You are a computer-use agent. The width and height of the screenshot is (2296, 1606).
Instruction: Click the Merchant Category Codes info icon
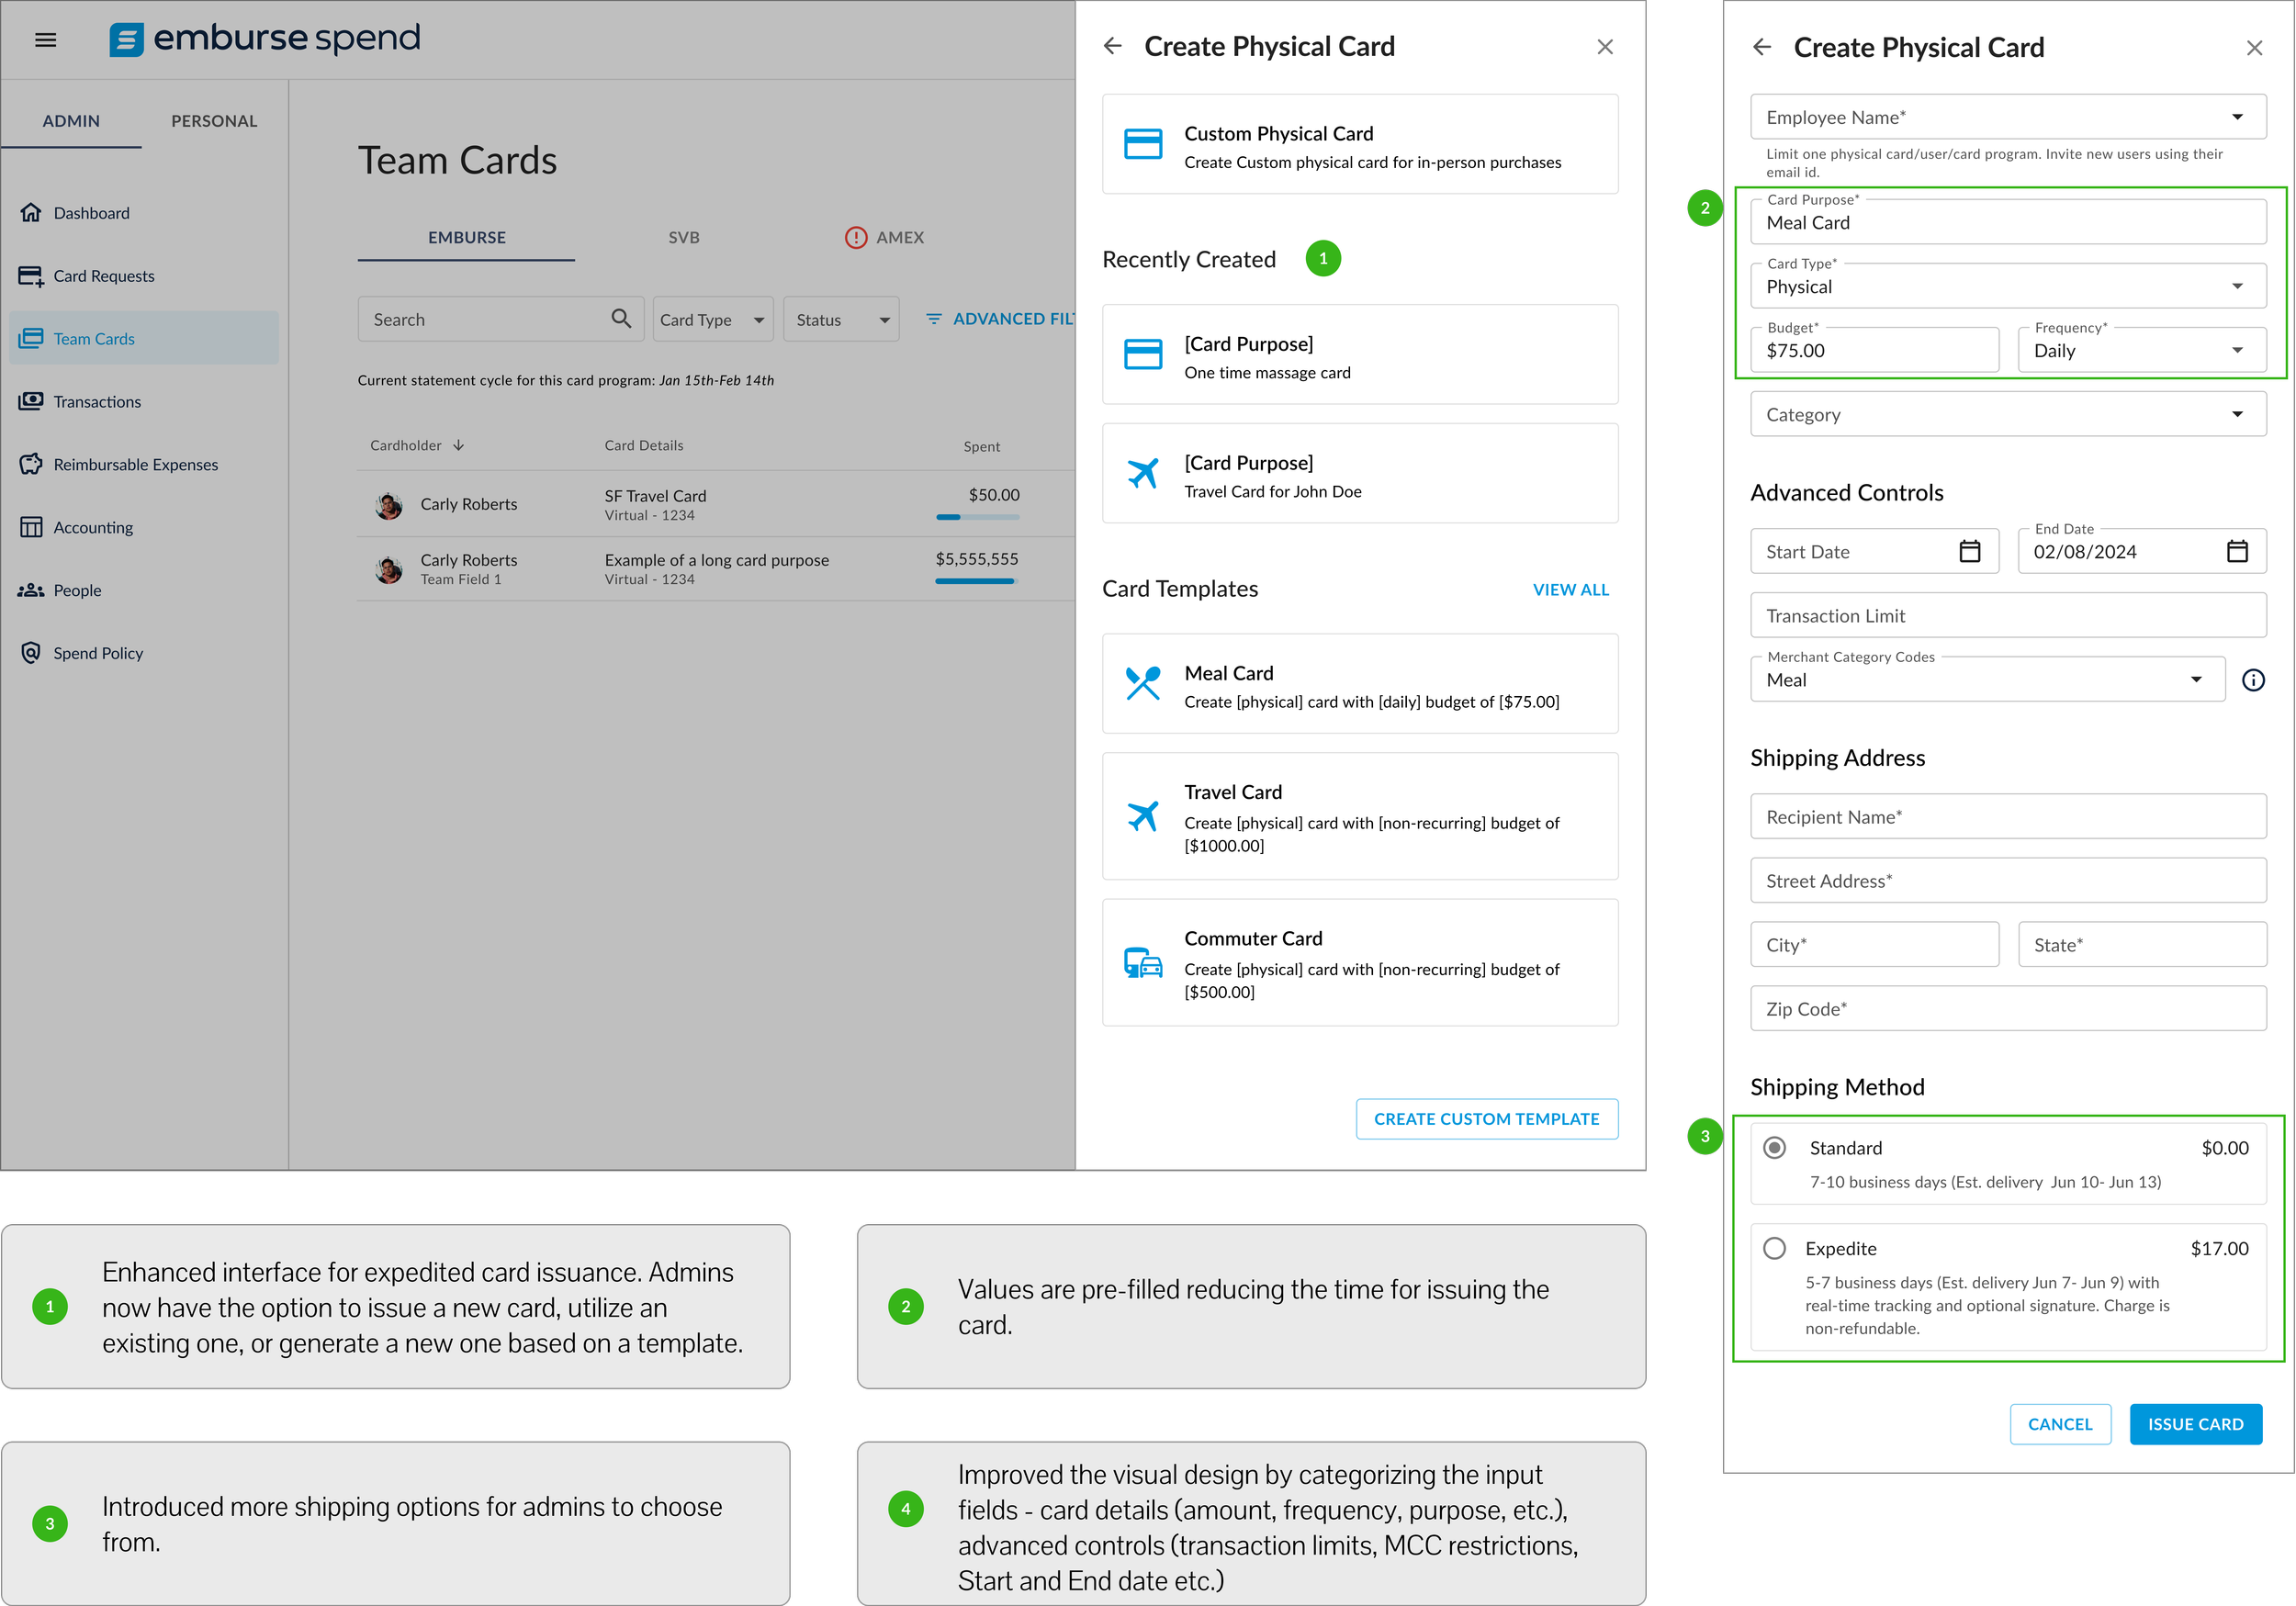[x=2252, y=680]
